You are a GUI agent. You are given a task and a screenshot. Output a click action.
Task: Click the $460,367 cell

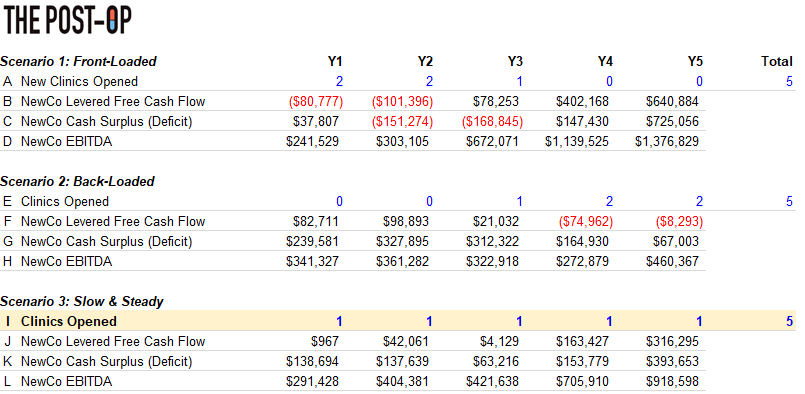pos(673,261)
